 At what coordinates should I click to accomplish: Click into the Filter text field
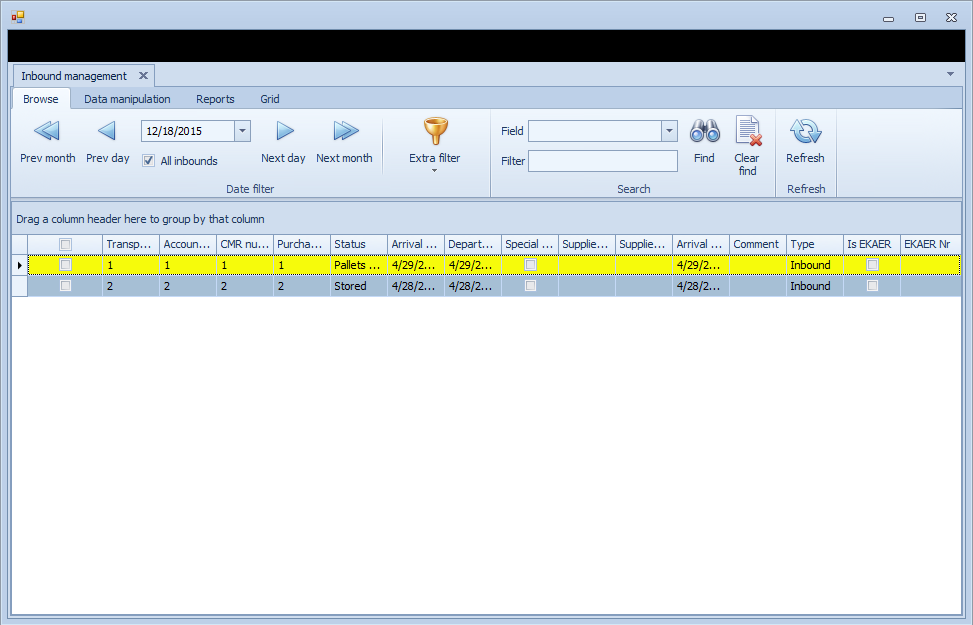(603, 161)
